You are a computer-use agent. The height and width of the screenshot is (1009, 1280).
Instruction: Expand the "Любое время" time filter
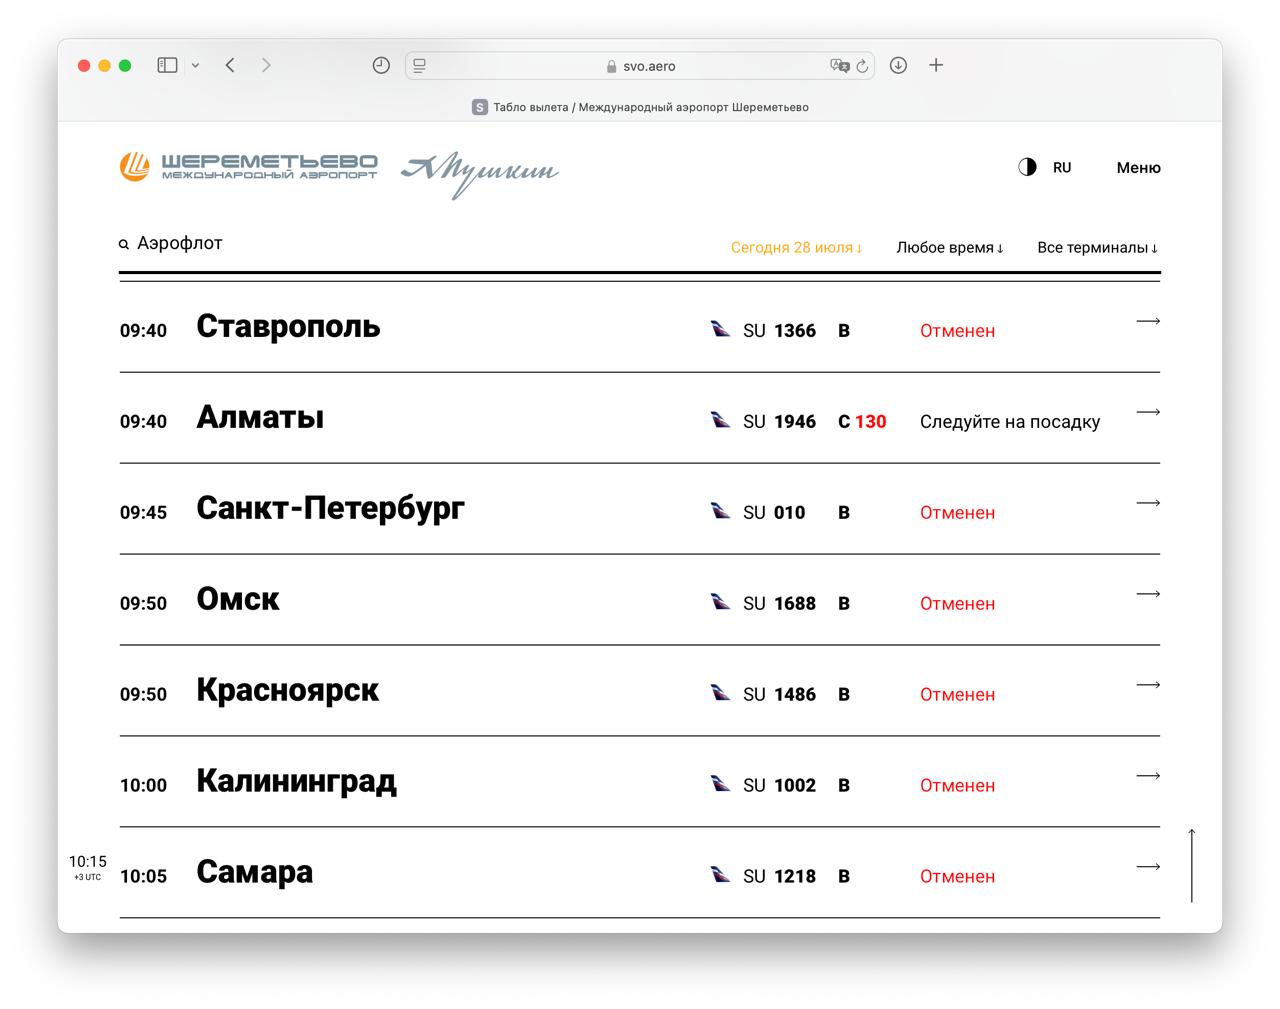coord(949,248)
